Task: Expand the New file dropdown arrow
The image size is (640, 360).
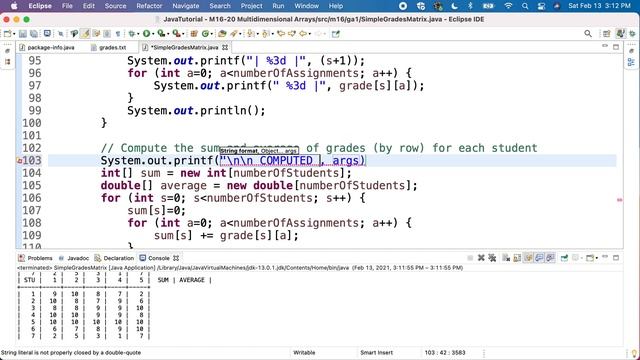Action: 14,34
